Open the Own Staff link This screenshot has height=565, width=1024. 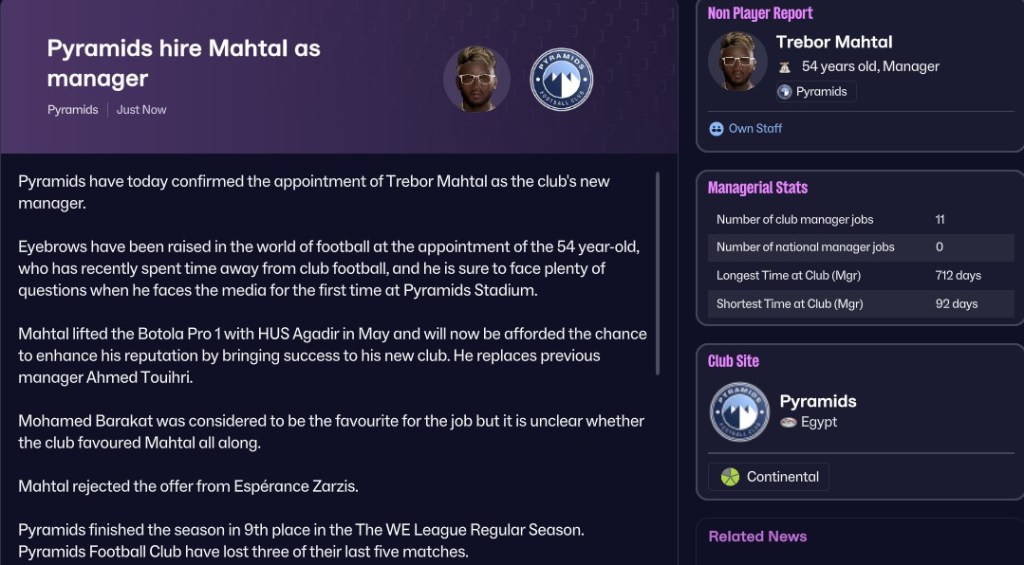[755, 129]
